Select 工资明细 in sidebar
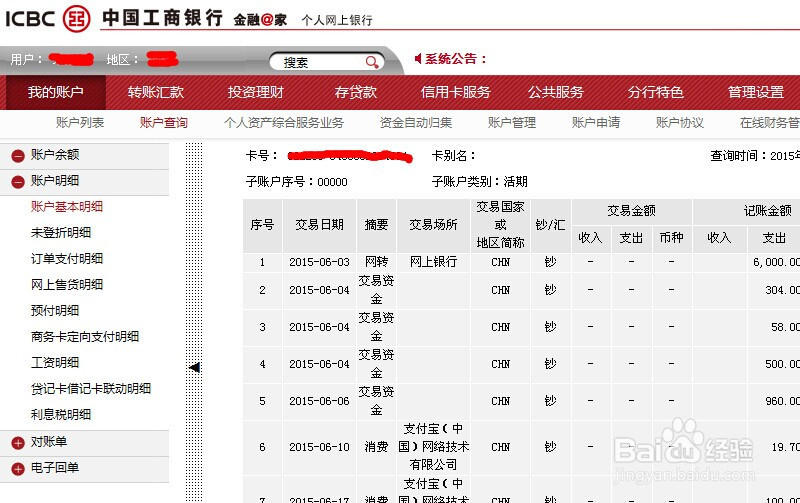The image size is (800, 503). [x=55, y=363]
